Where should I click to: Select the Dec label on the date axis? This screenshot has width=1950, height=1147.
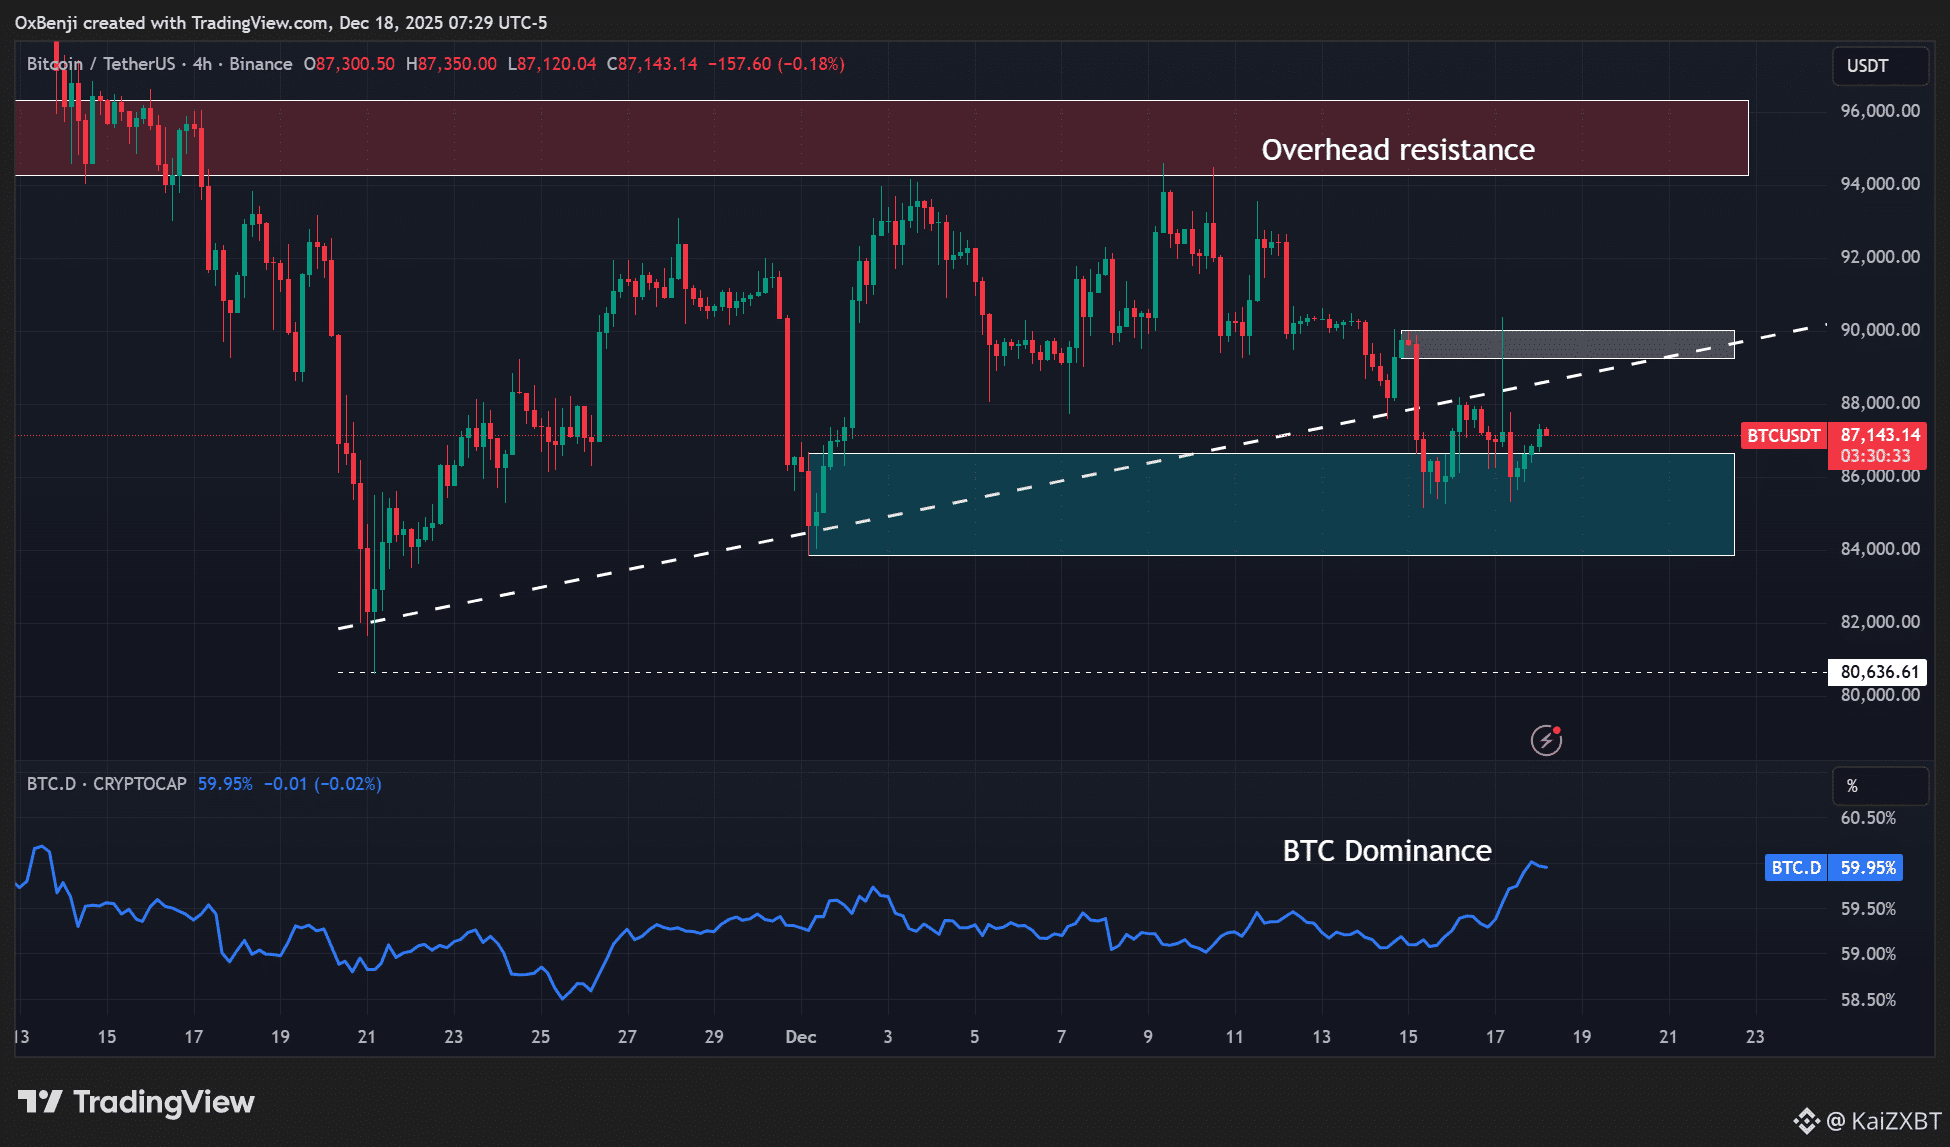point(800,1038)
